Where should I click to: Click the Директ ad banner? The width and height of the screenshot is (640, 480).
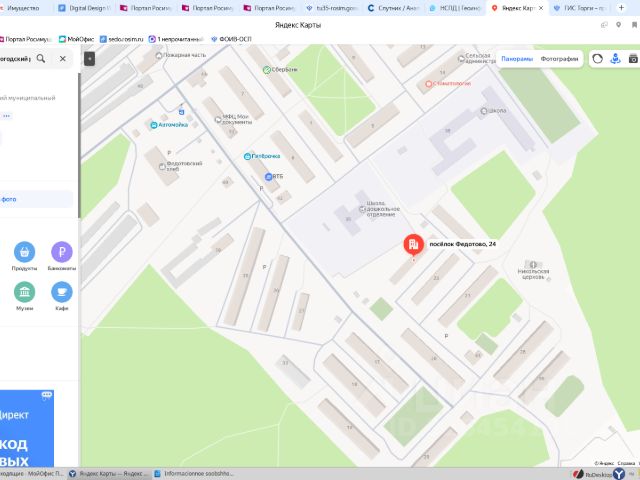click(x=27, y=429)
